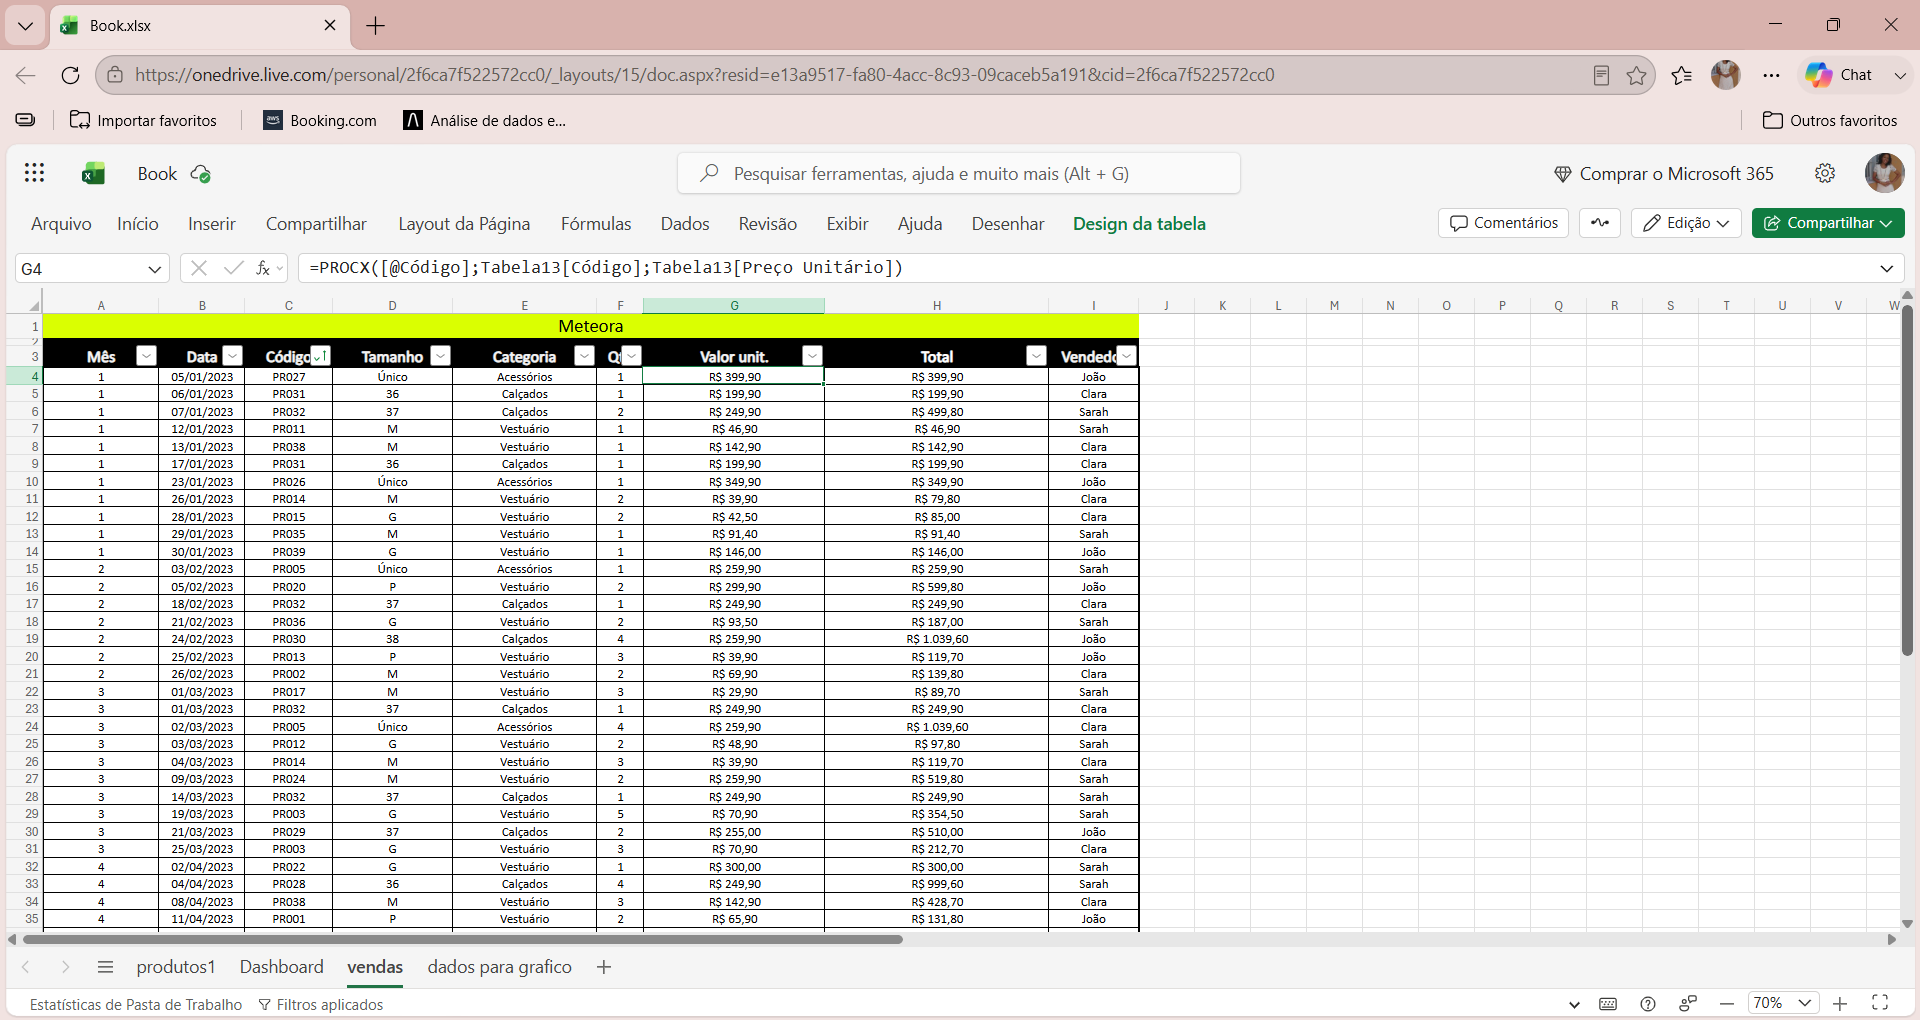Switch to the Fórmulas ribbon tab
Viewport: 1920px width, 1020px height.
point(596,224)
